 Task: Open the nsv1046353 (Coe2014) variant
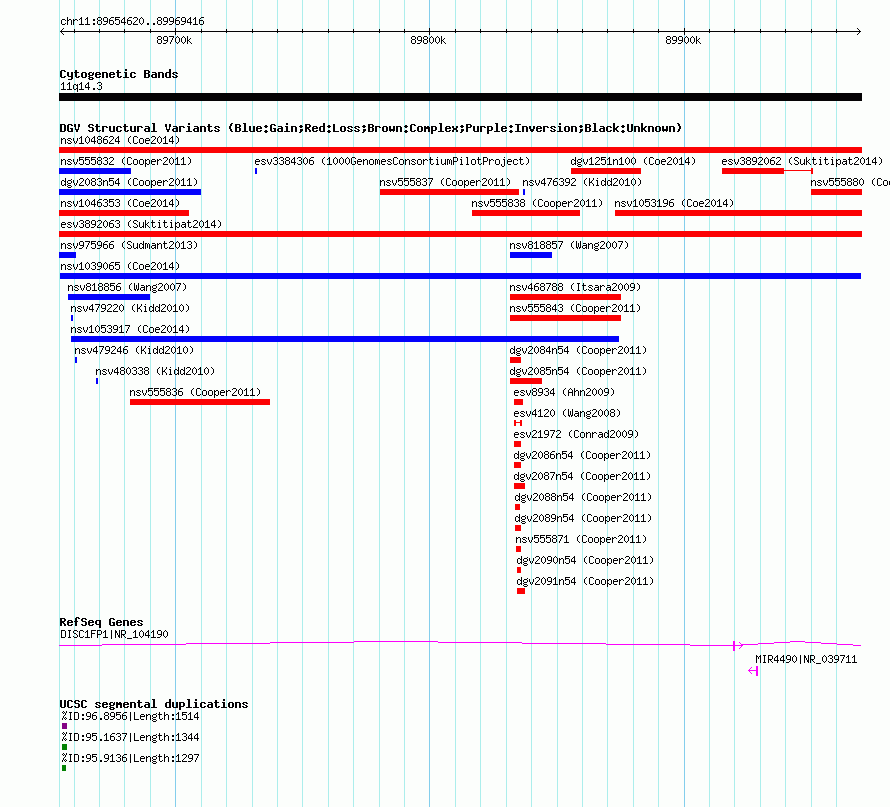120,203
